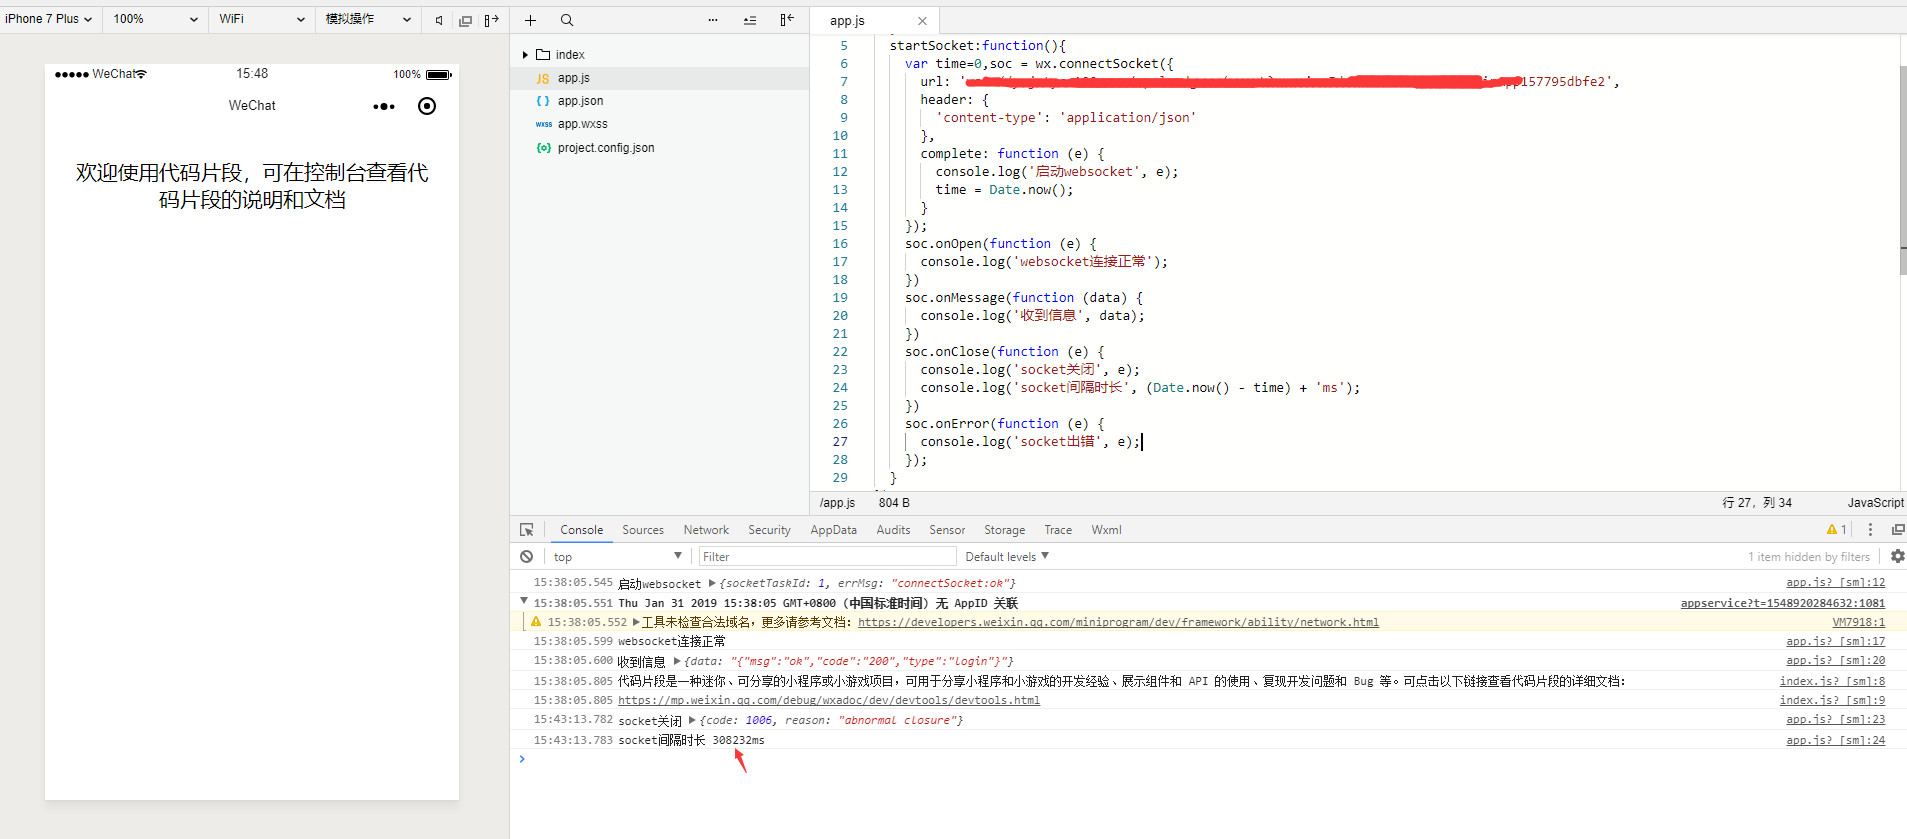Expand the socketTaskId object in console

[x=712, y=583]
